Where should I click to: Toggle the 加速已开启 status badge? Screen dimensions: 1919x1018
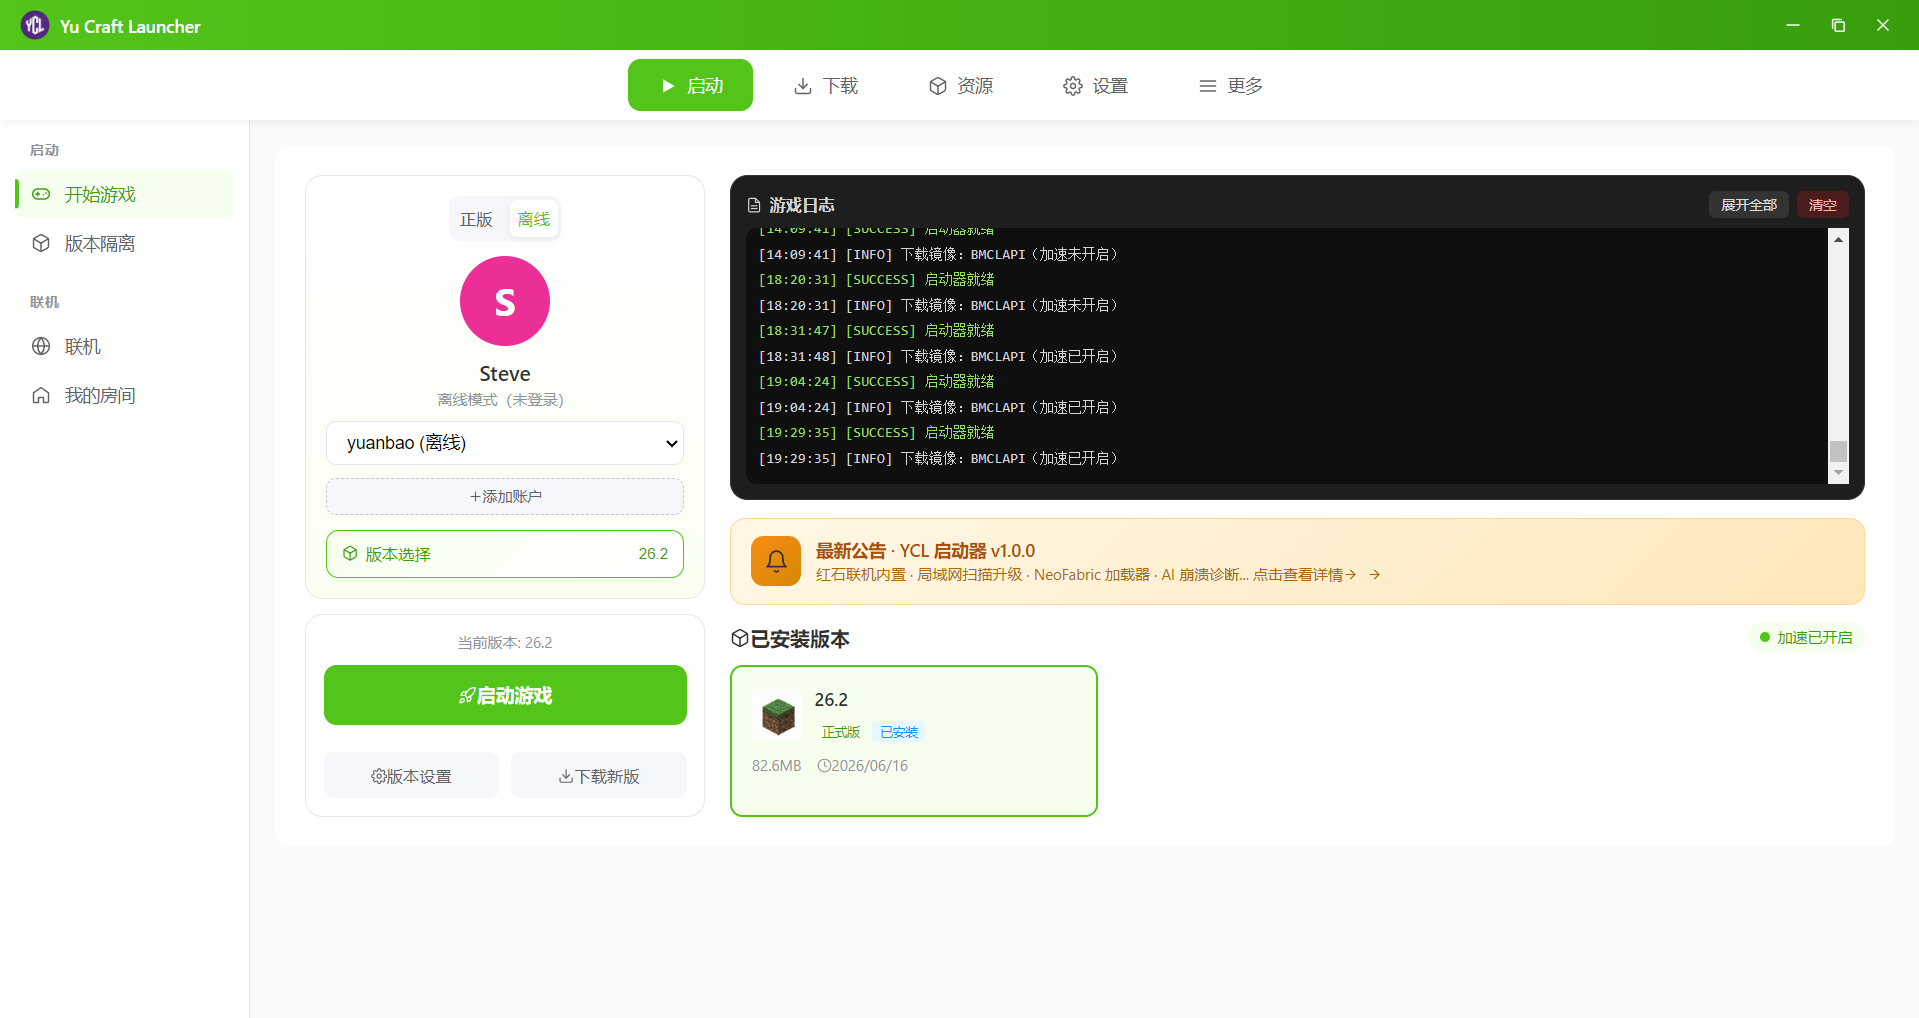[x=1806, y=637]
